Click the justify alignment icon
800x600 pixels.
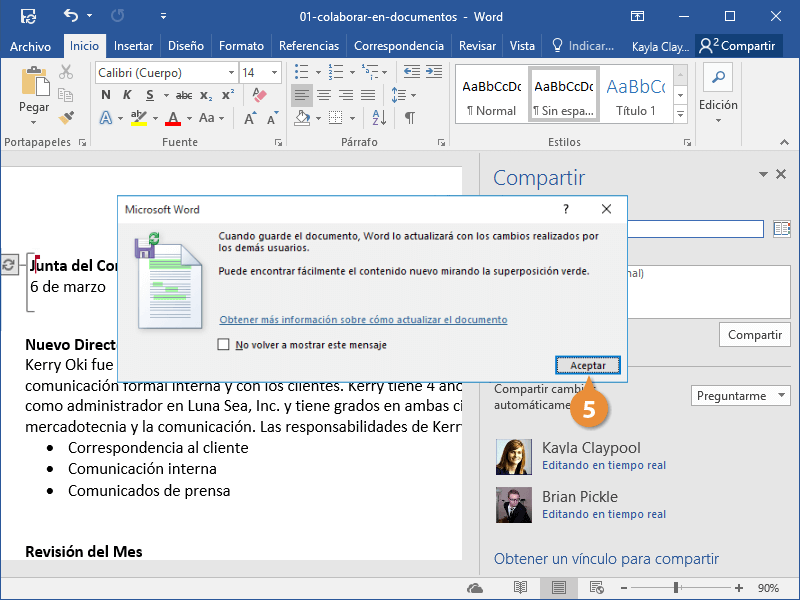(368, 95)
